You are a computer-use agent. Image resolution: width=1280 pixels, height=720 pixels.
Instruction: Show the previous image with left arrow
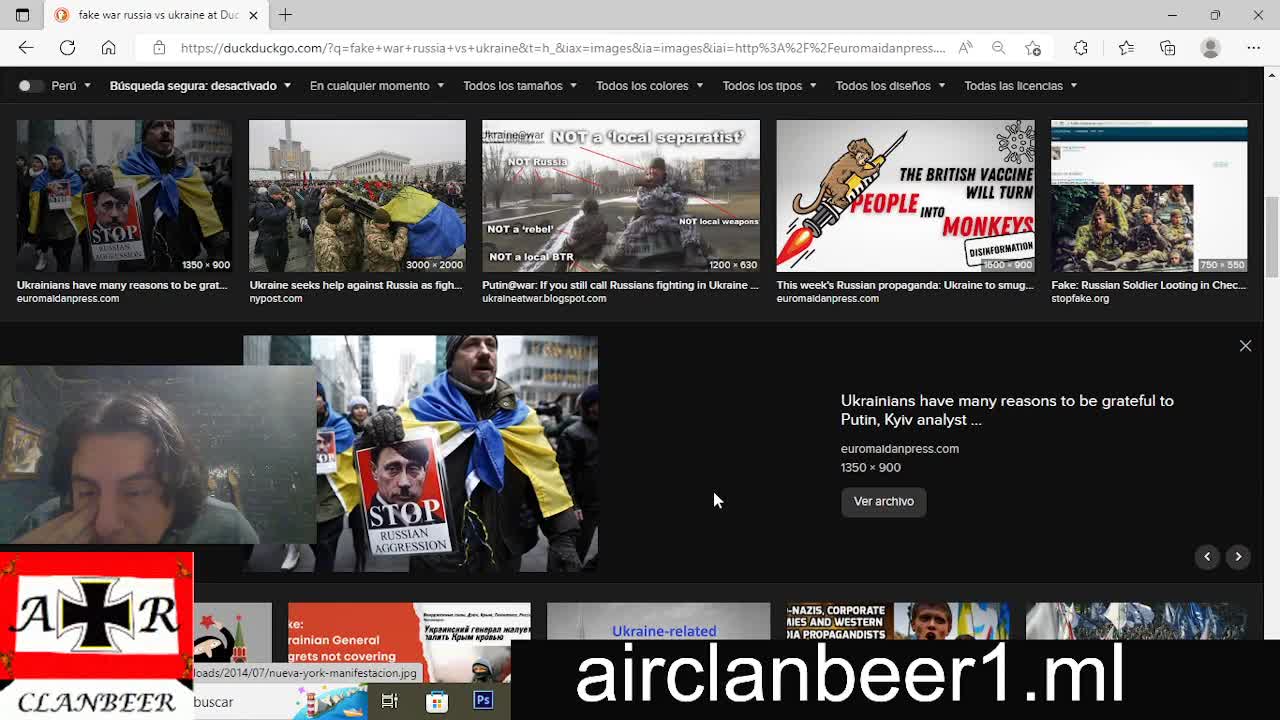pyautogui.click(x=1207, y=557)
